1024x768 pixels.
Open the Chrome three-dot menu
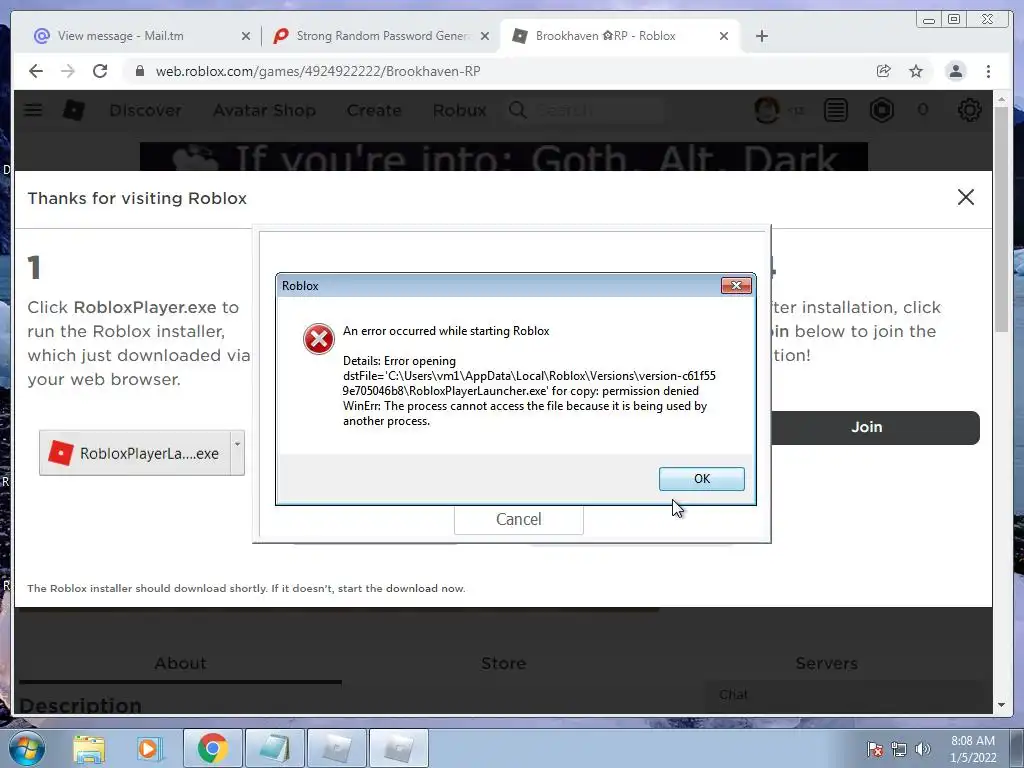(988, 71)
